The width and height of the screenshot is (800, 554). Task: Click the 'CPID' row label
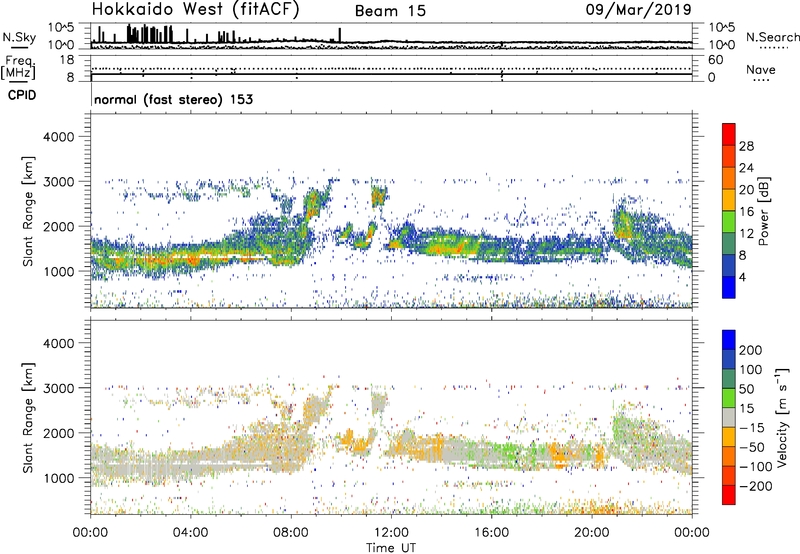pyautogui.click(x=22, y=95)
